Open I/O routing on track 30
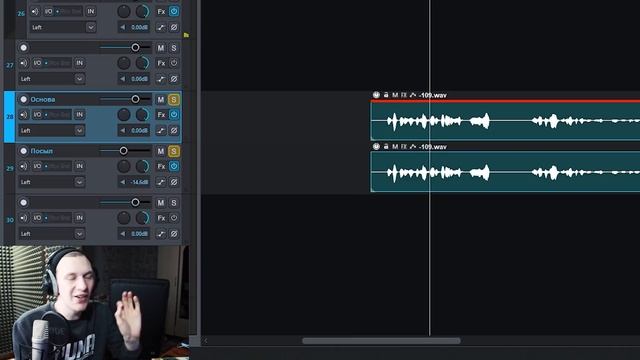640x360 pixels. tap(37, 218)
